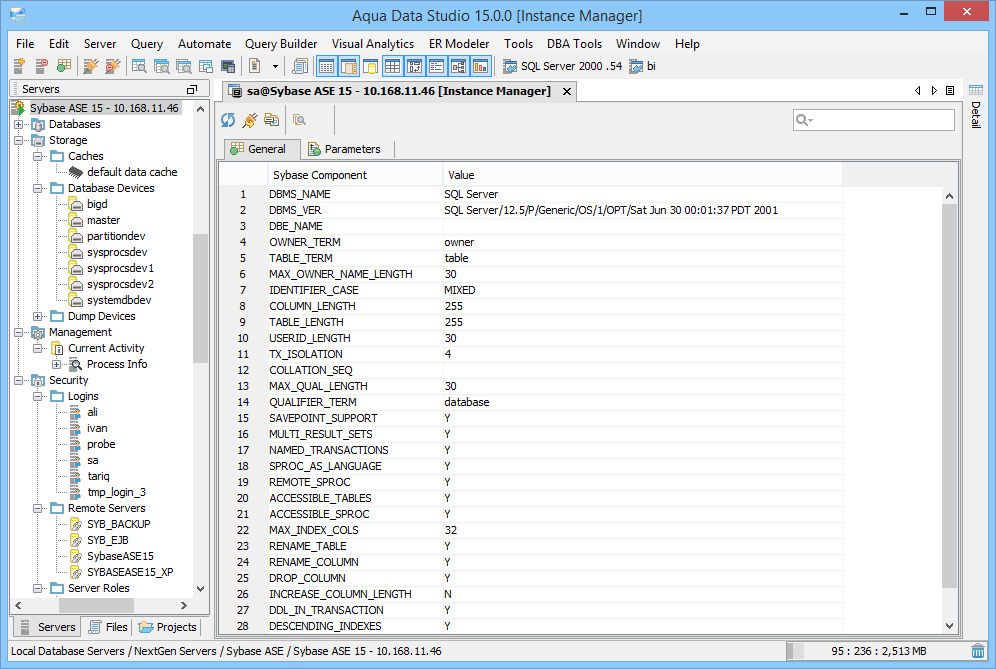Image resolution: width=996 pixels, height=669 pixels.
Task: Click the 'bi' connection shortcut in toolbar
Action: 642,66
